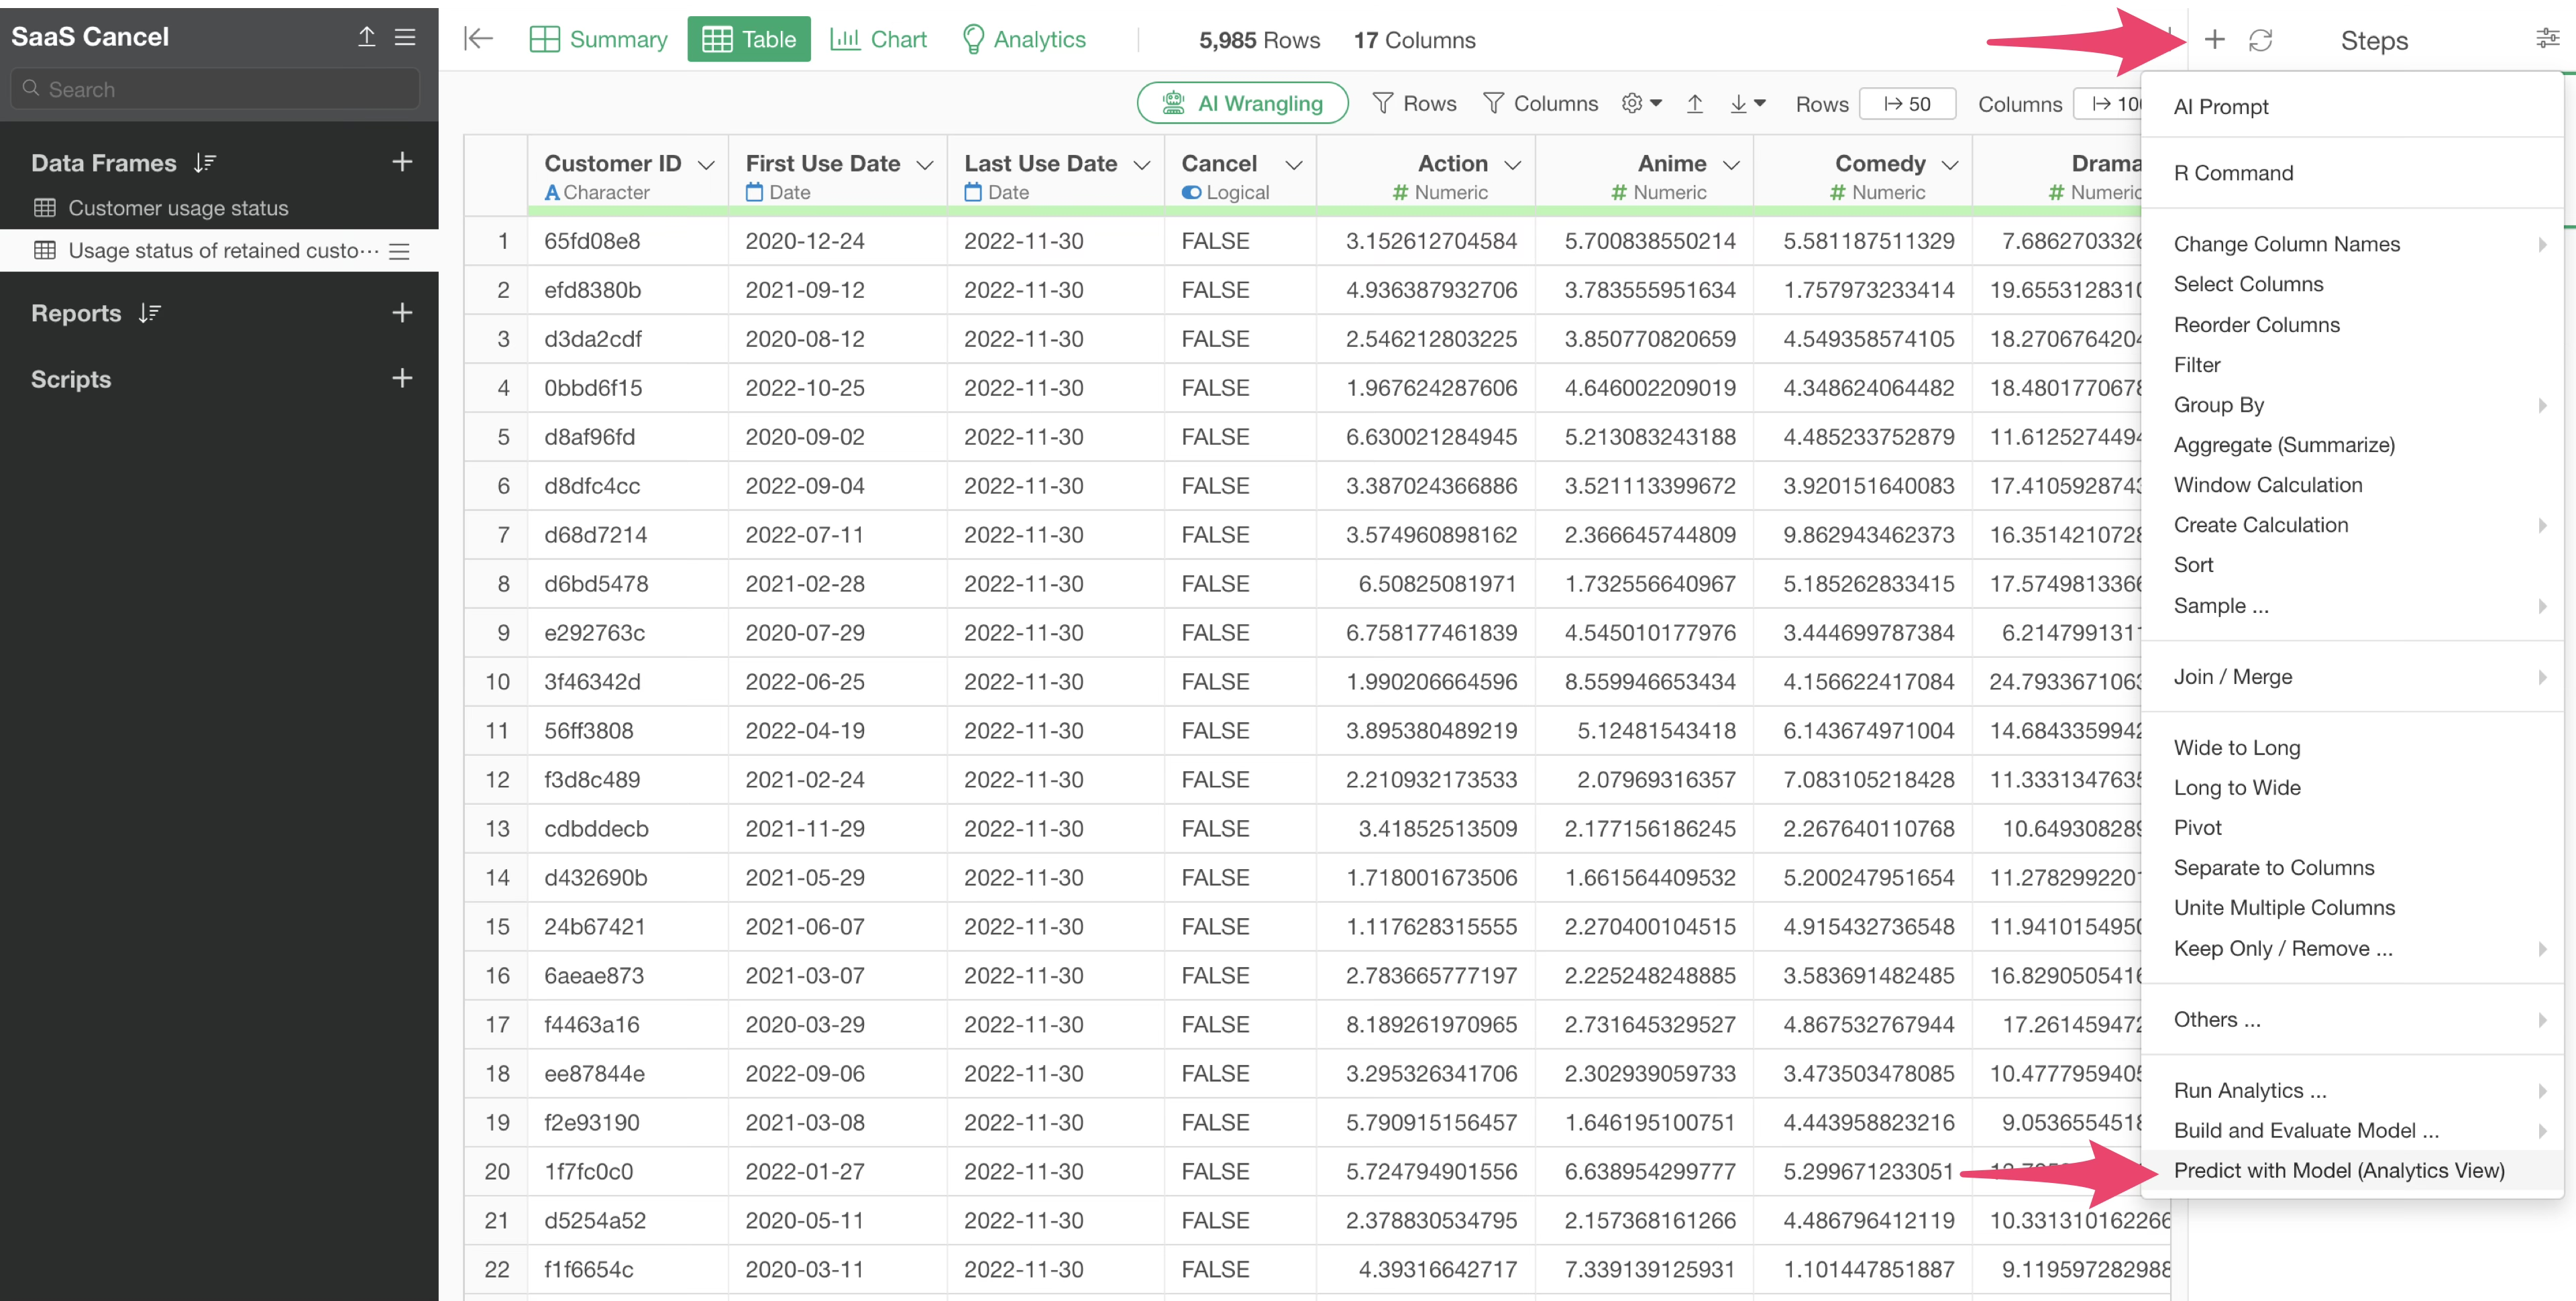Viewport: 2576px width, 1301px height.
Task: Click the plus icon to add step
Action: 2214,40
